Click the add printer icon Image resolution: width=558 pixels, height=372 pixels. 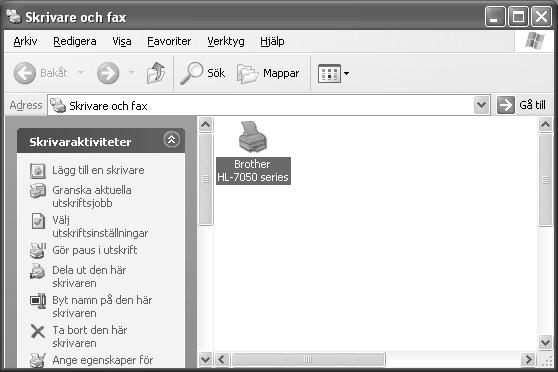click(37, 171)
